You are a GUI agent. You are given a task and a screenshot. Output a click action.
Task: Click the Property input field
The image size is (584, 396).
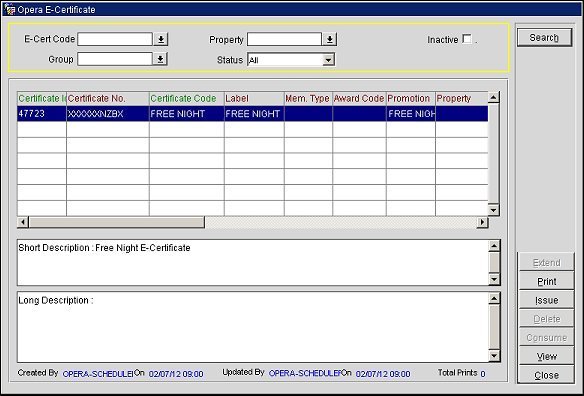284,39
